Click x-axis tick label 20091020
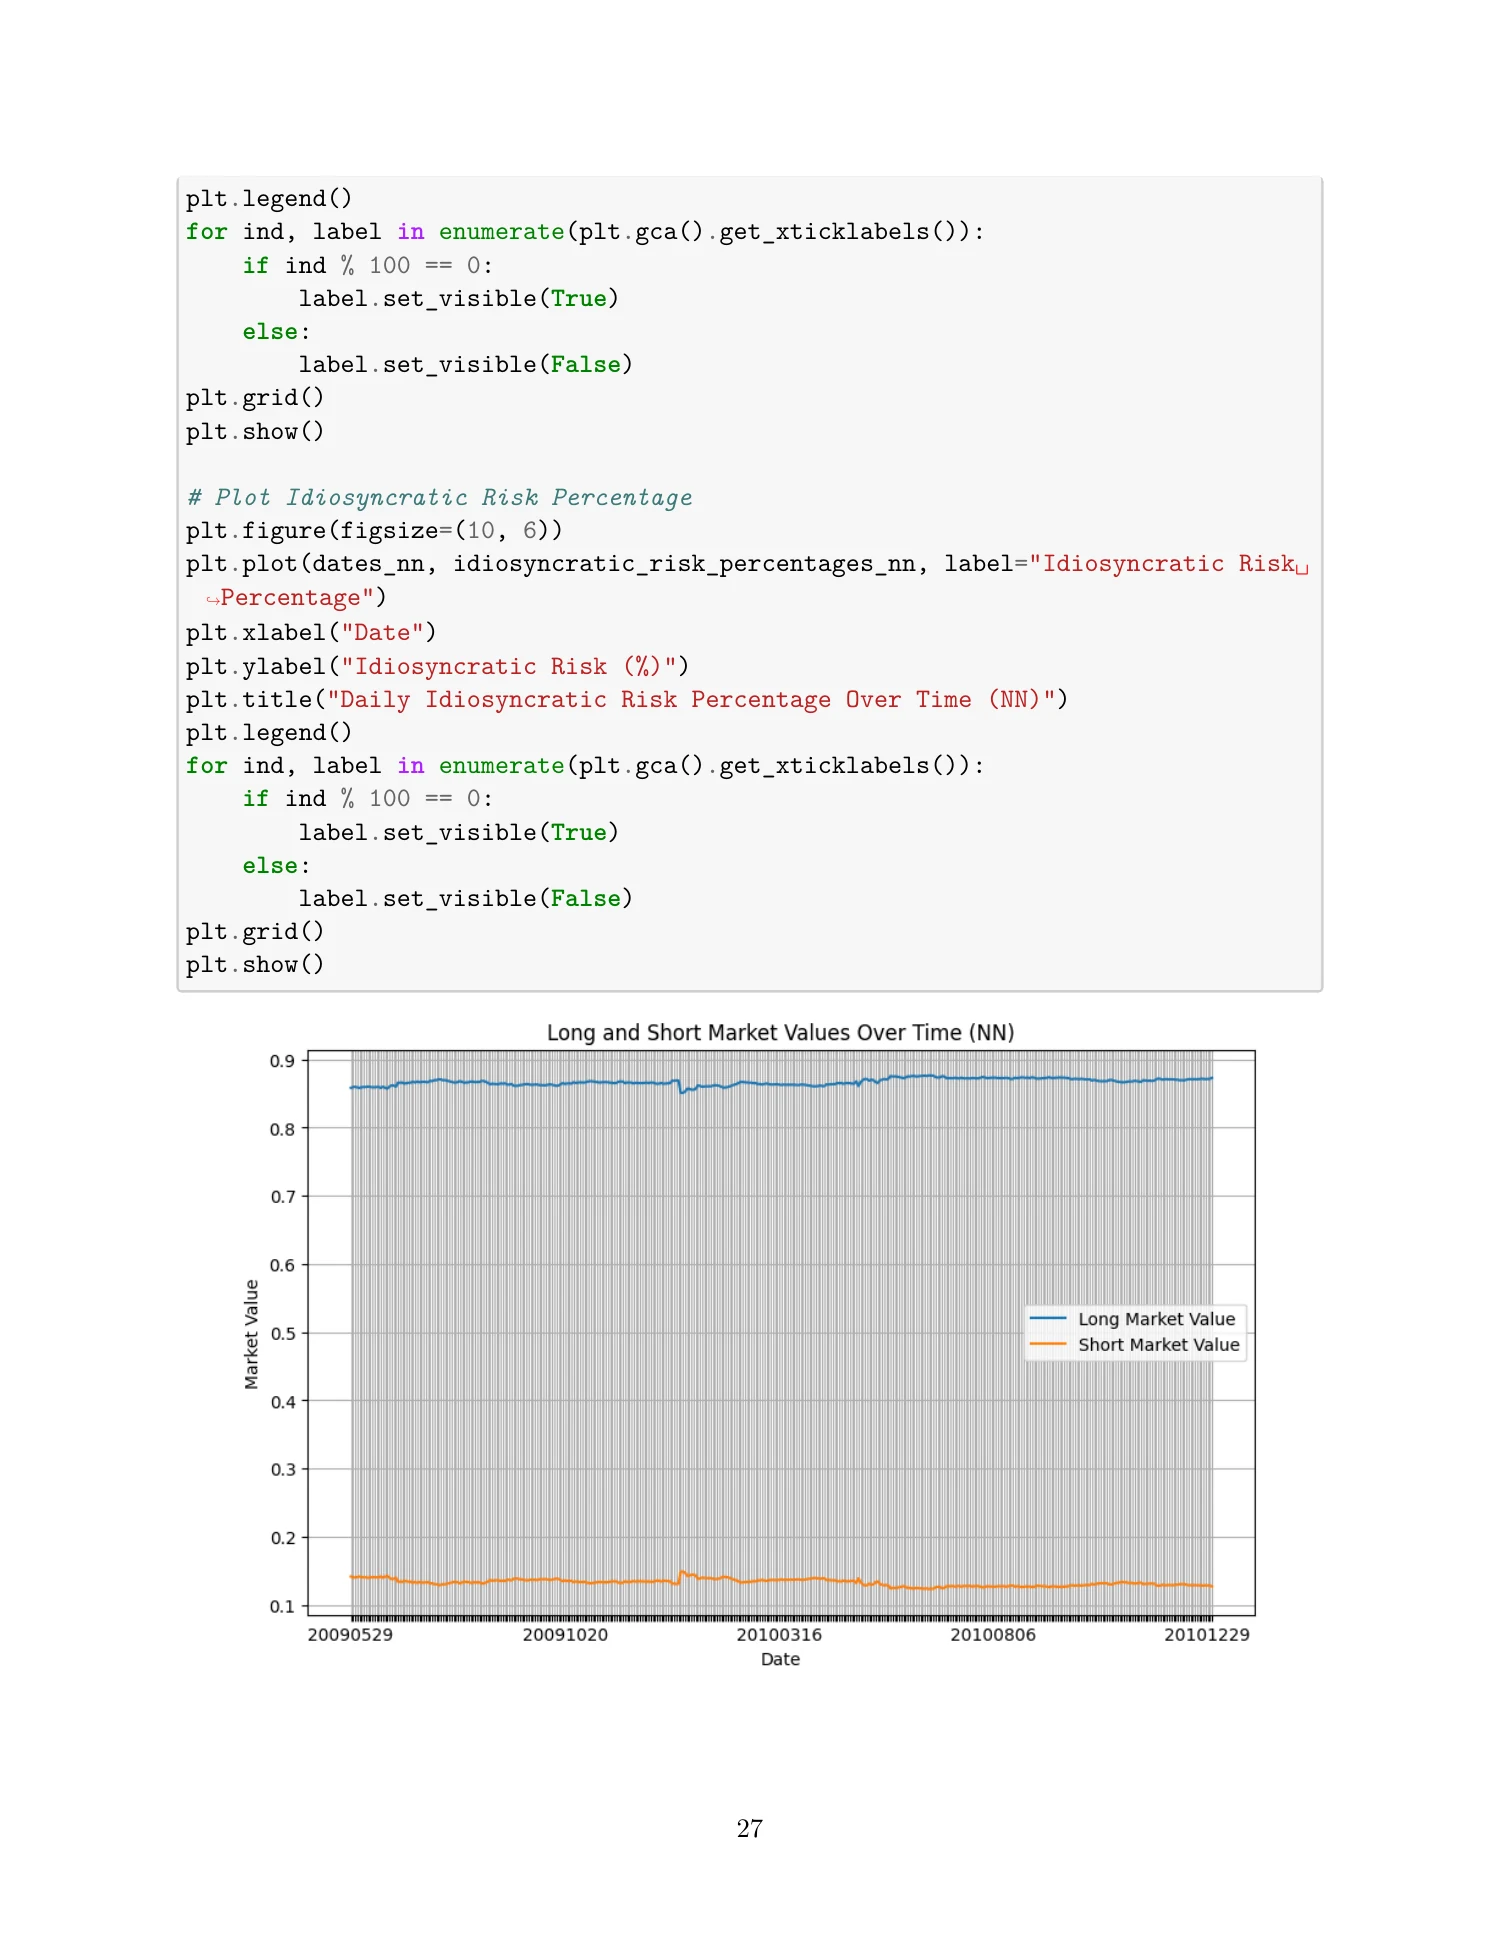This screenshot has width=1500, height=1942. point(565,1635)
